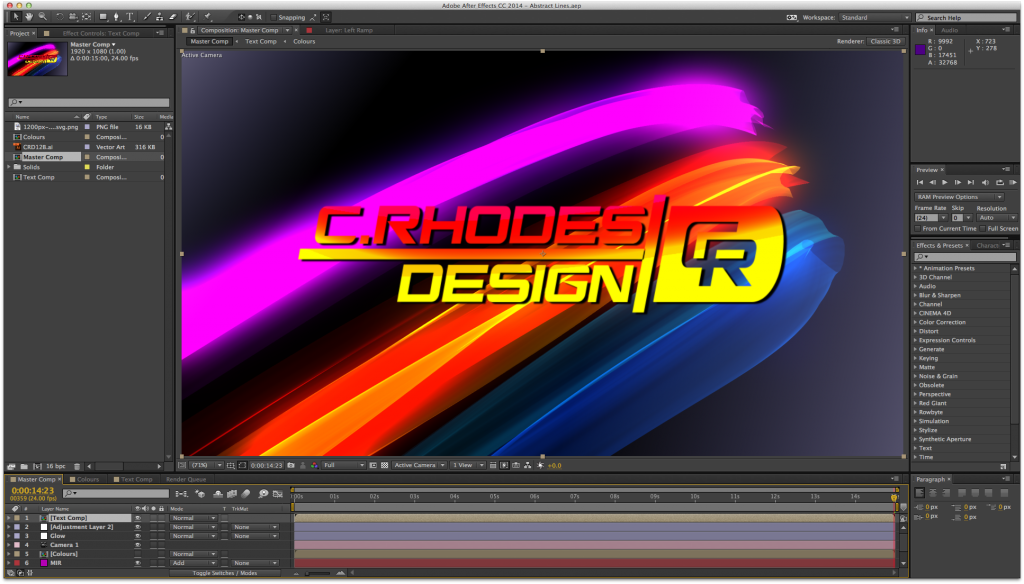Choose the Rectangle shape tool

coord(101,17)
